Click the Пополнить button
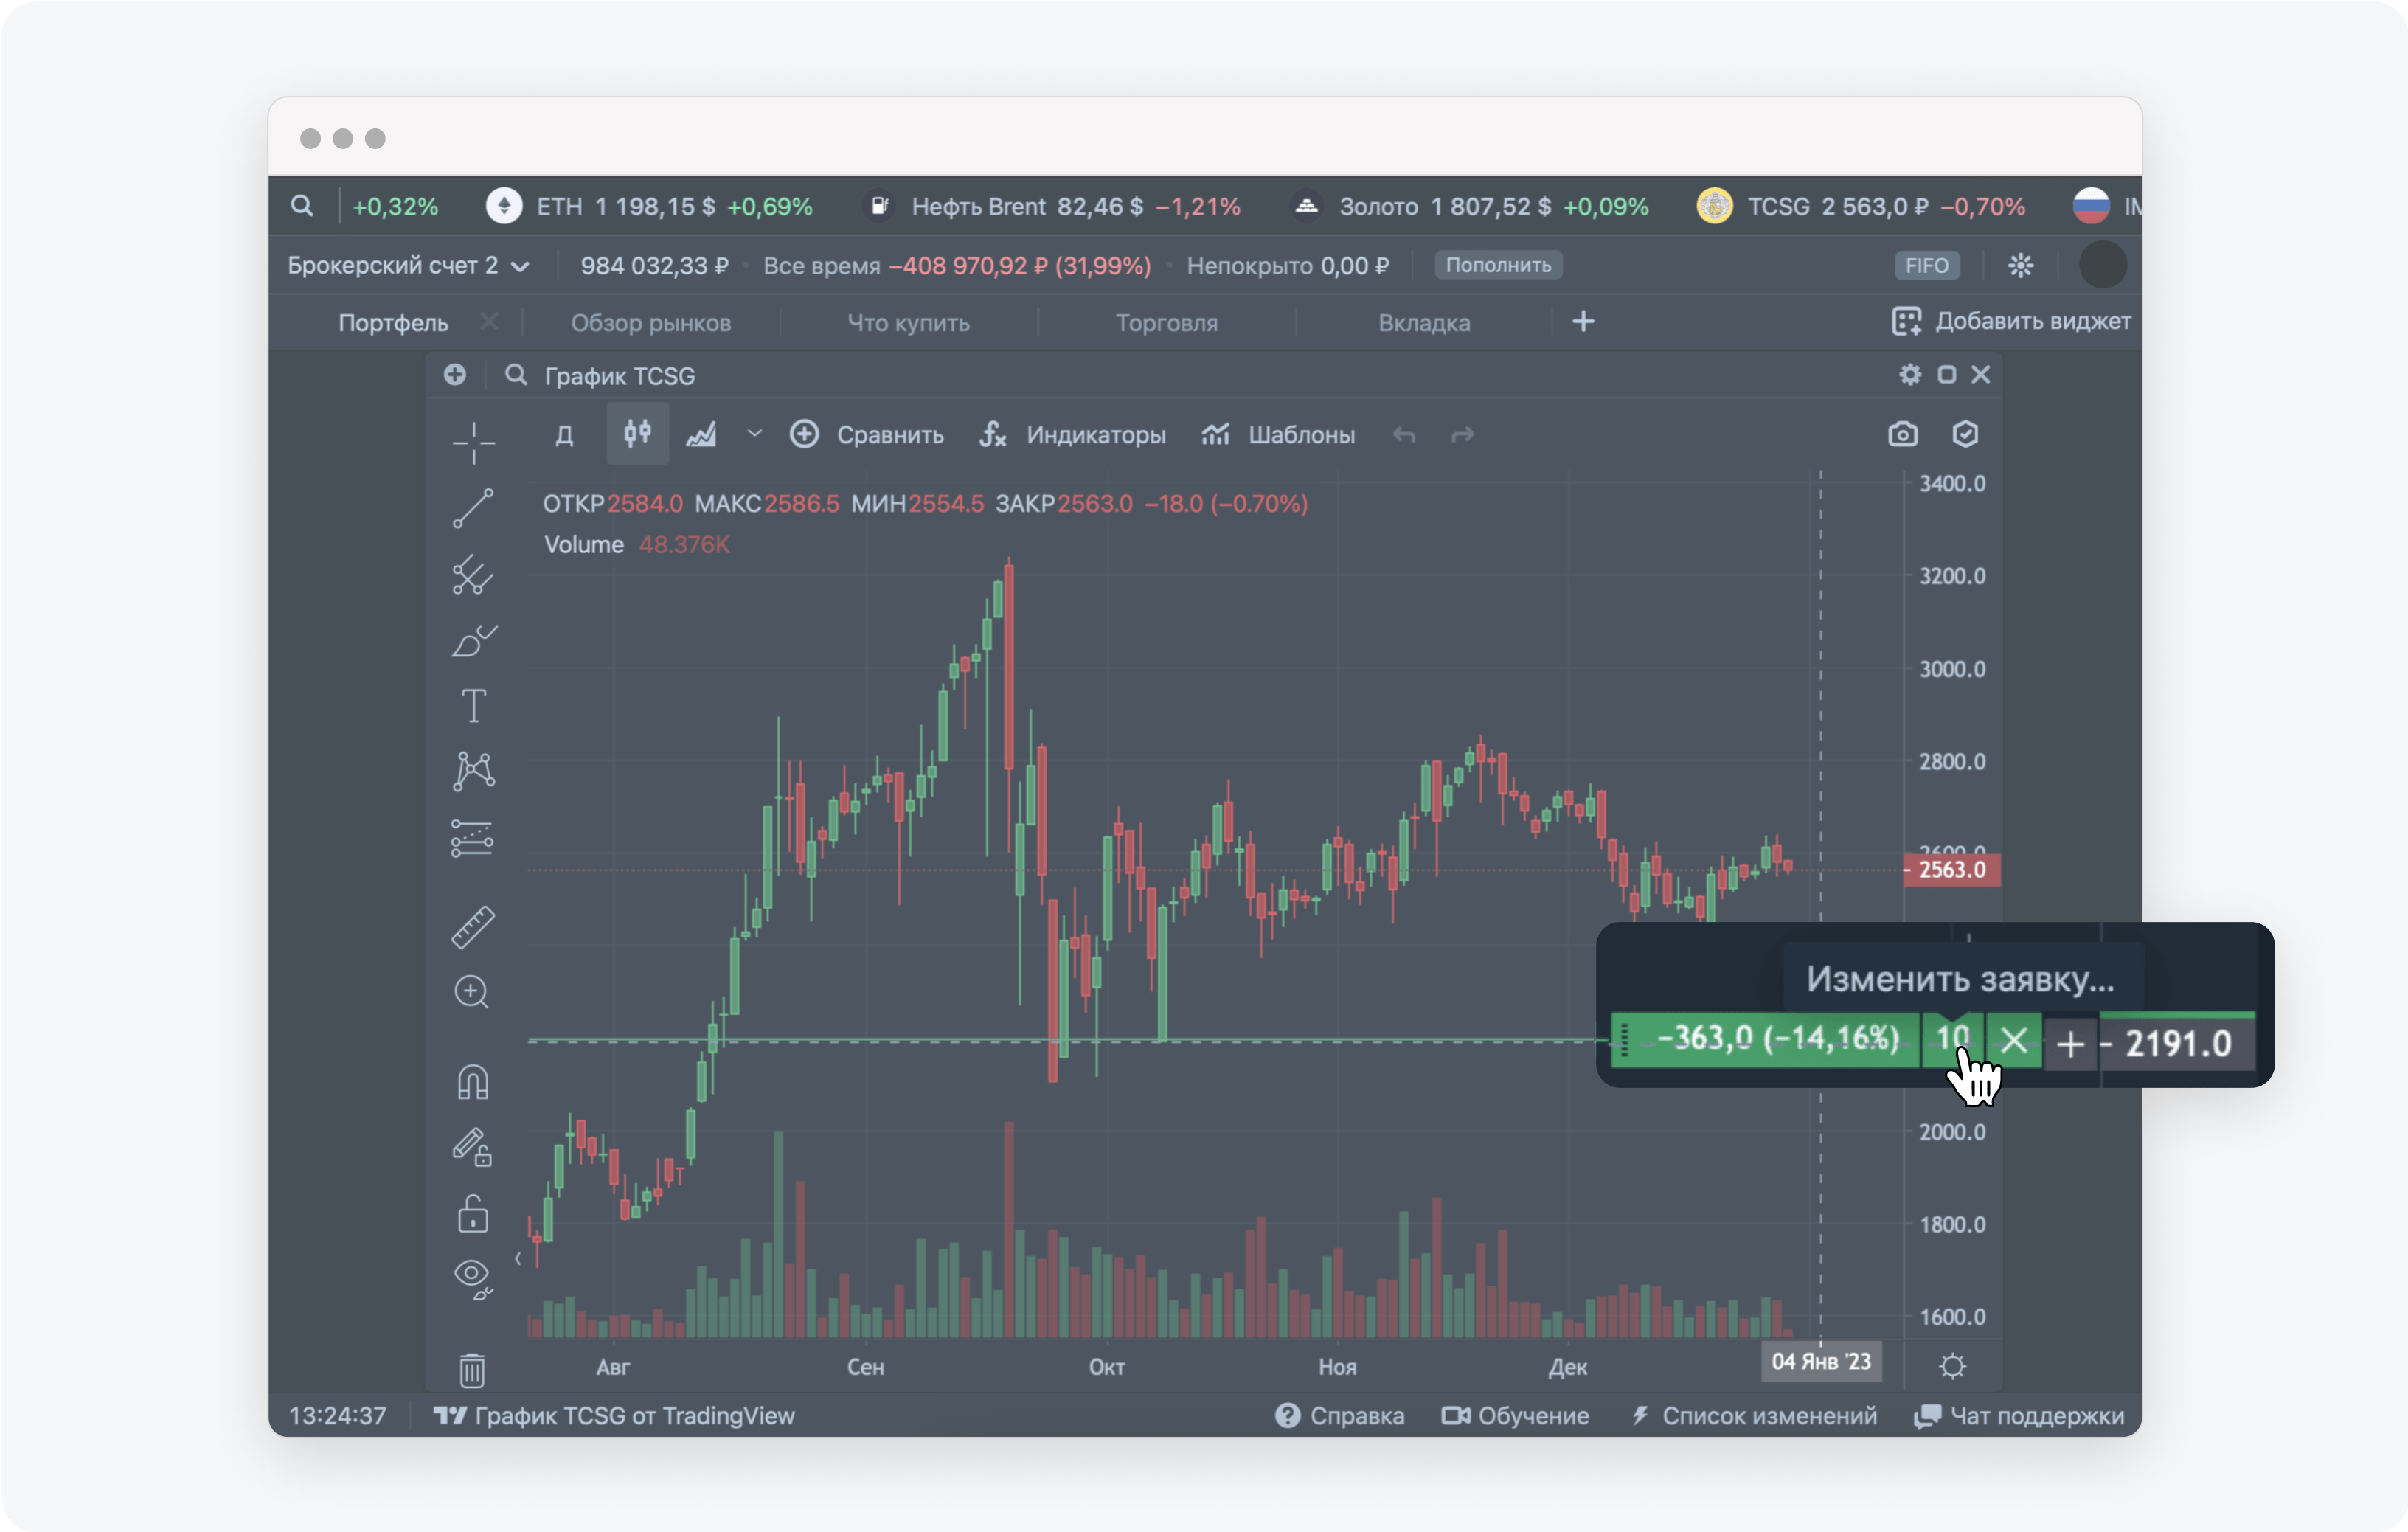Screen dimensions: 2408x1532 [x=1498, y=265]
